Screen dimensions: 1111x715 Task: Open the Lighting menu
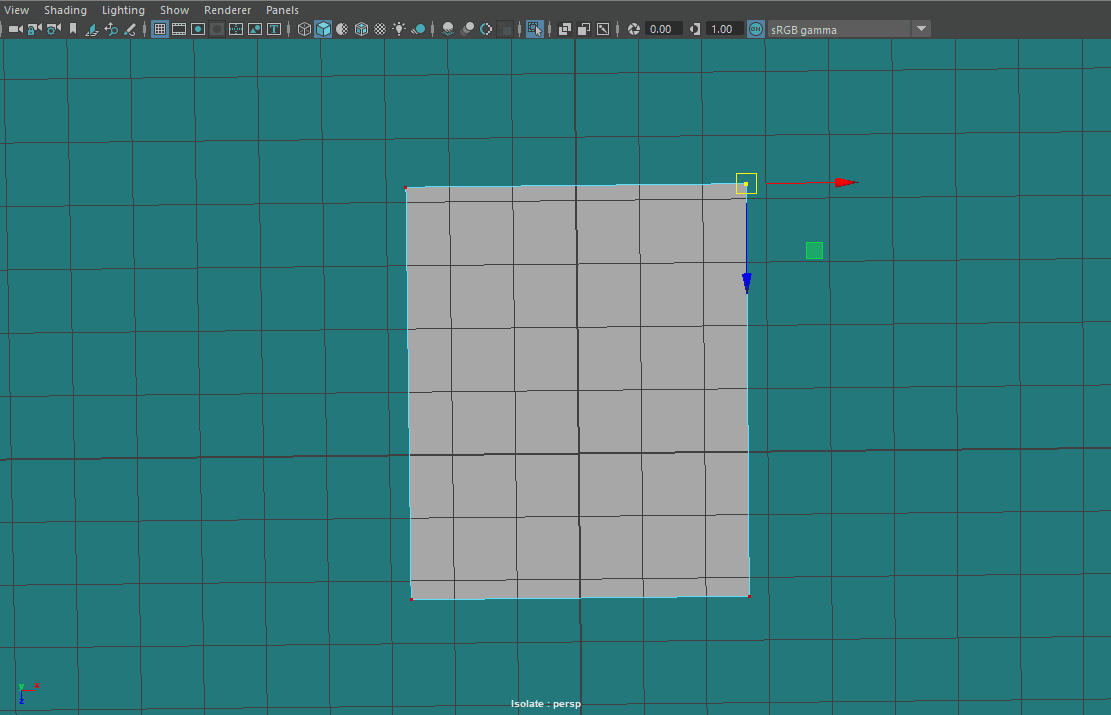click(123, 10)
